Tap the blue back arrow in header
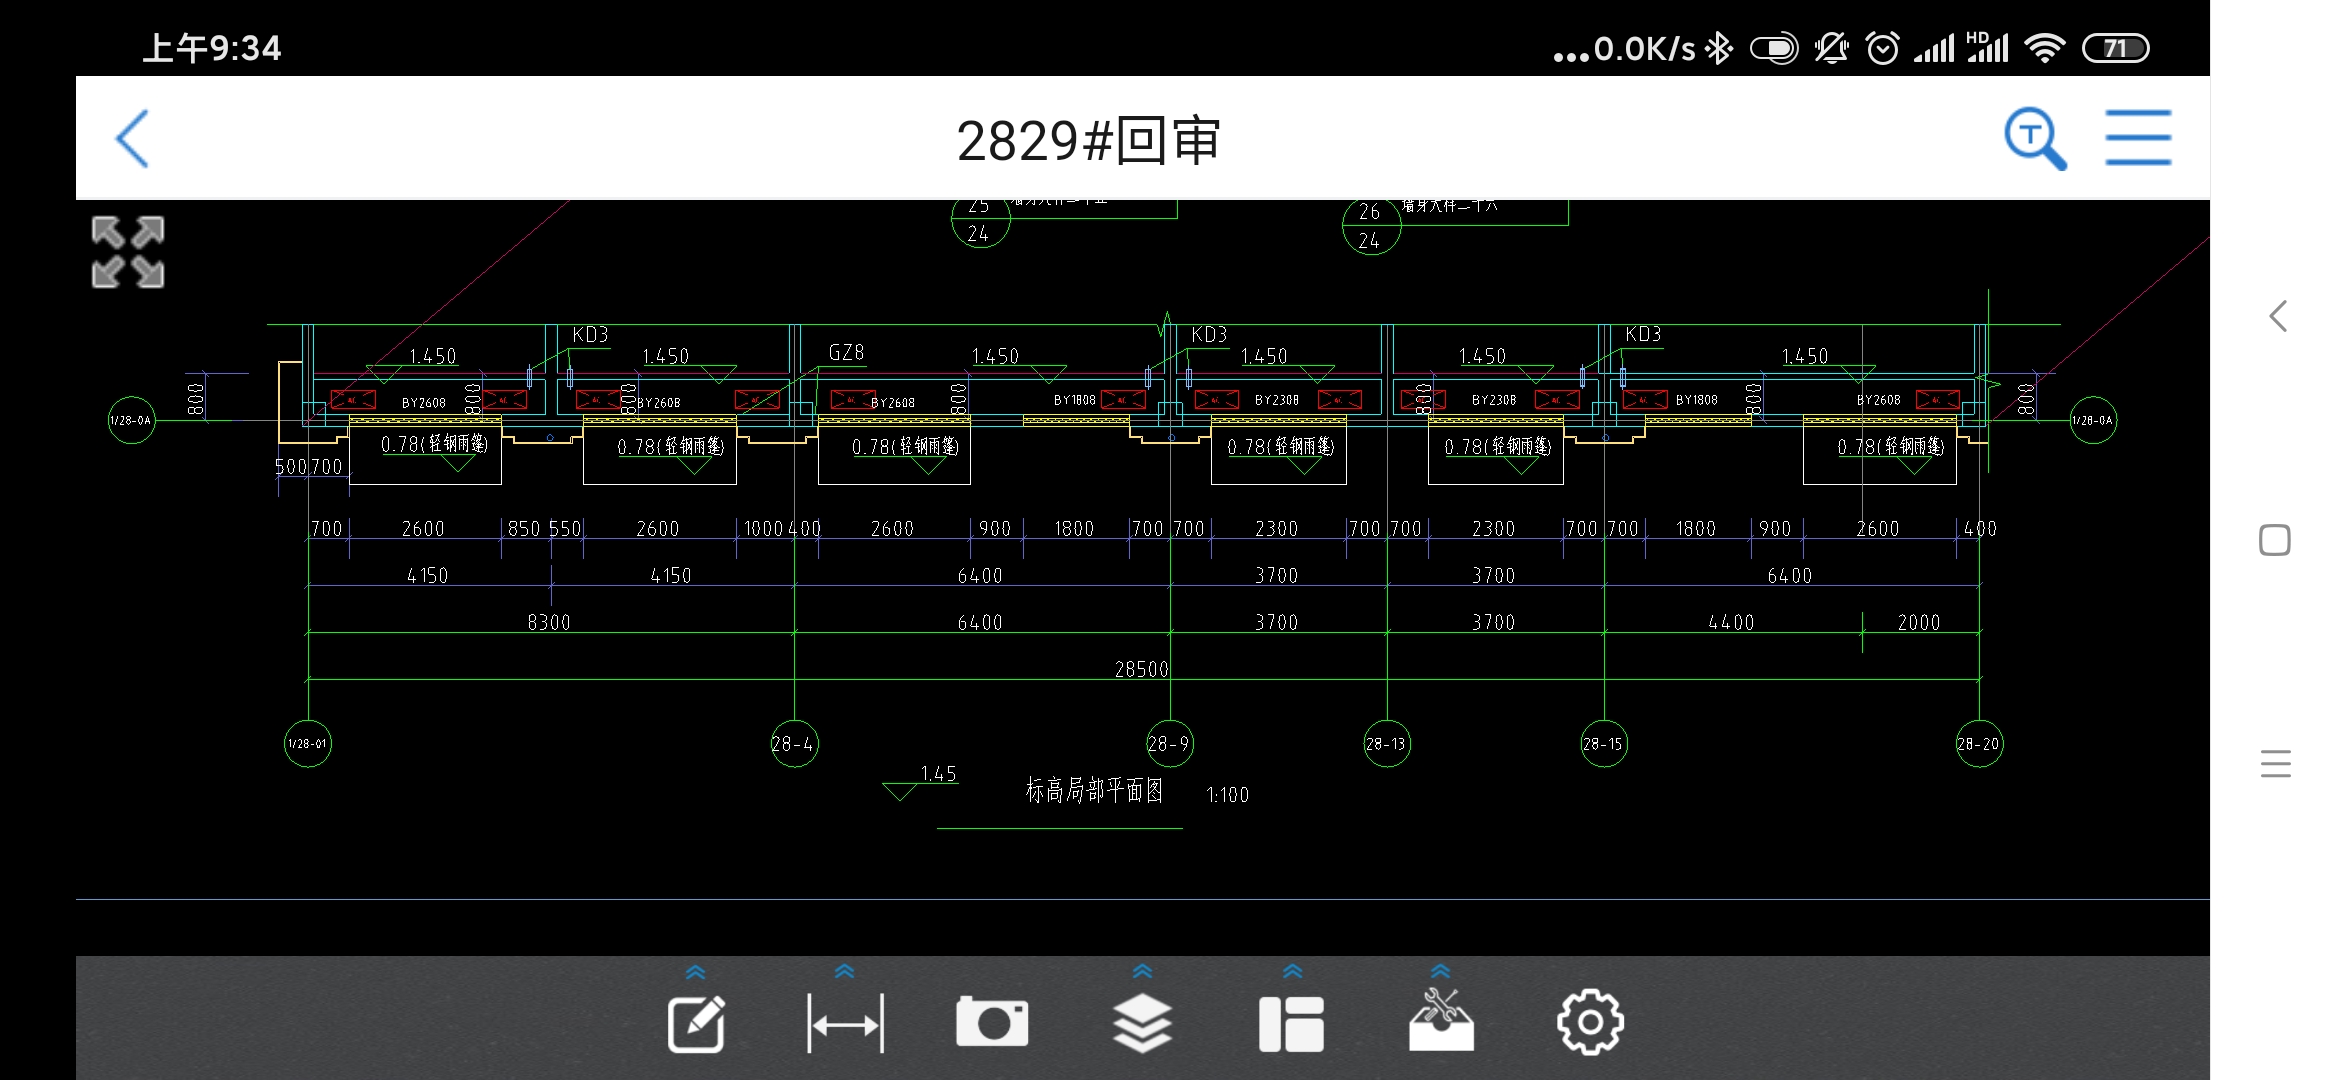The width and height of the screenshot is (2340, 1080). [133, 139]
